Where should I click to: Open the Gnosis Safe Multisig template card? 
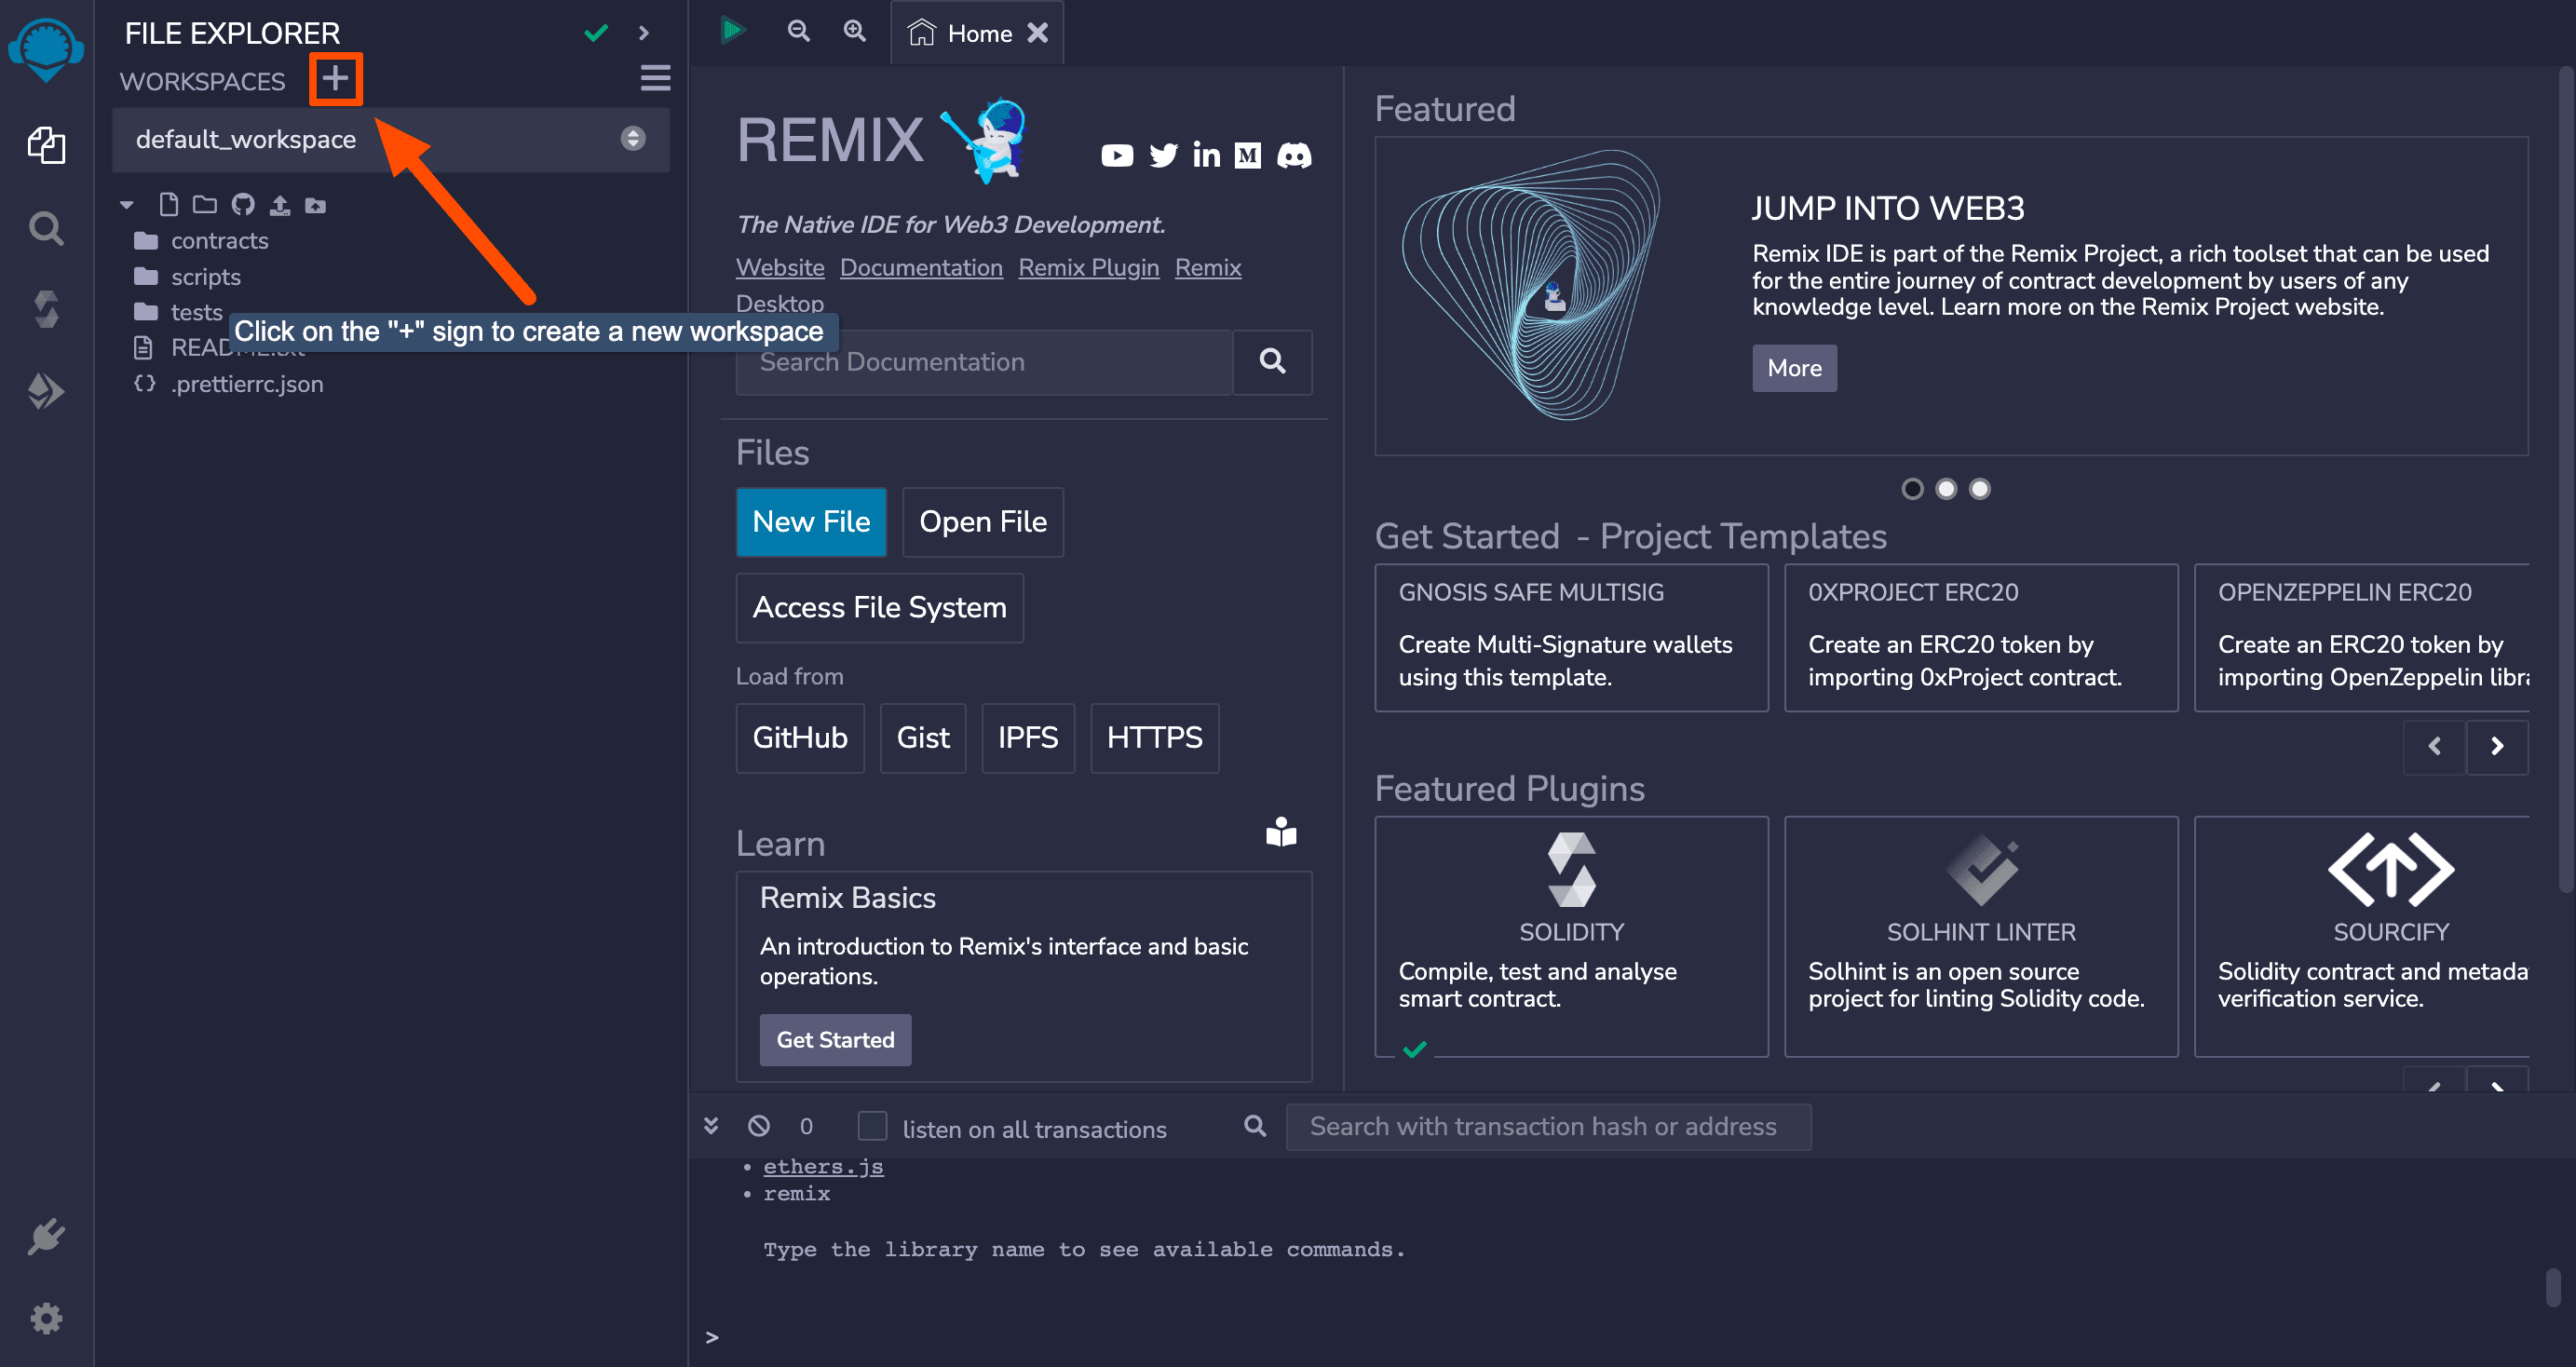point(1571,638)
